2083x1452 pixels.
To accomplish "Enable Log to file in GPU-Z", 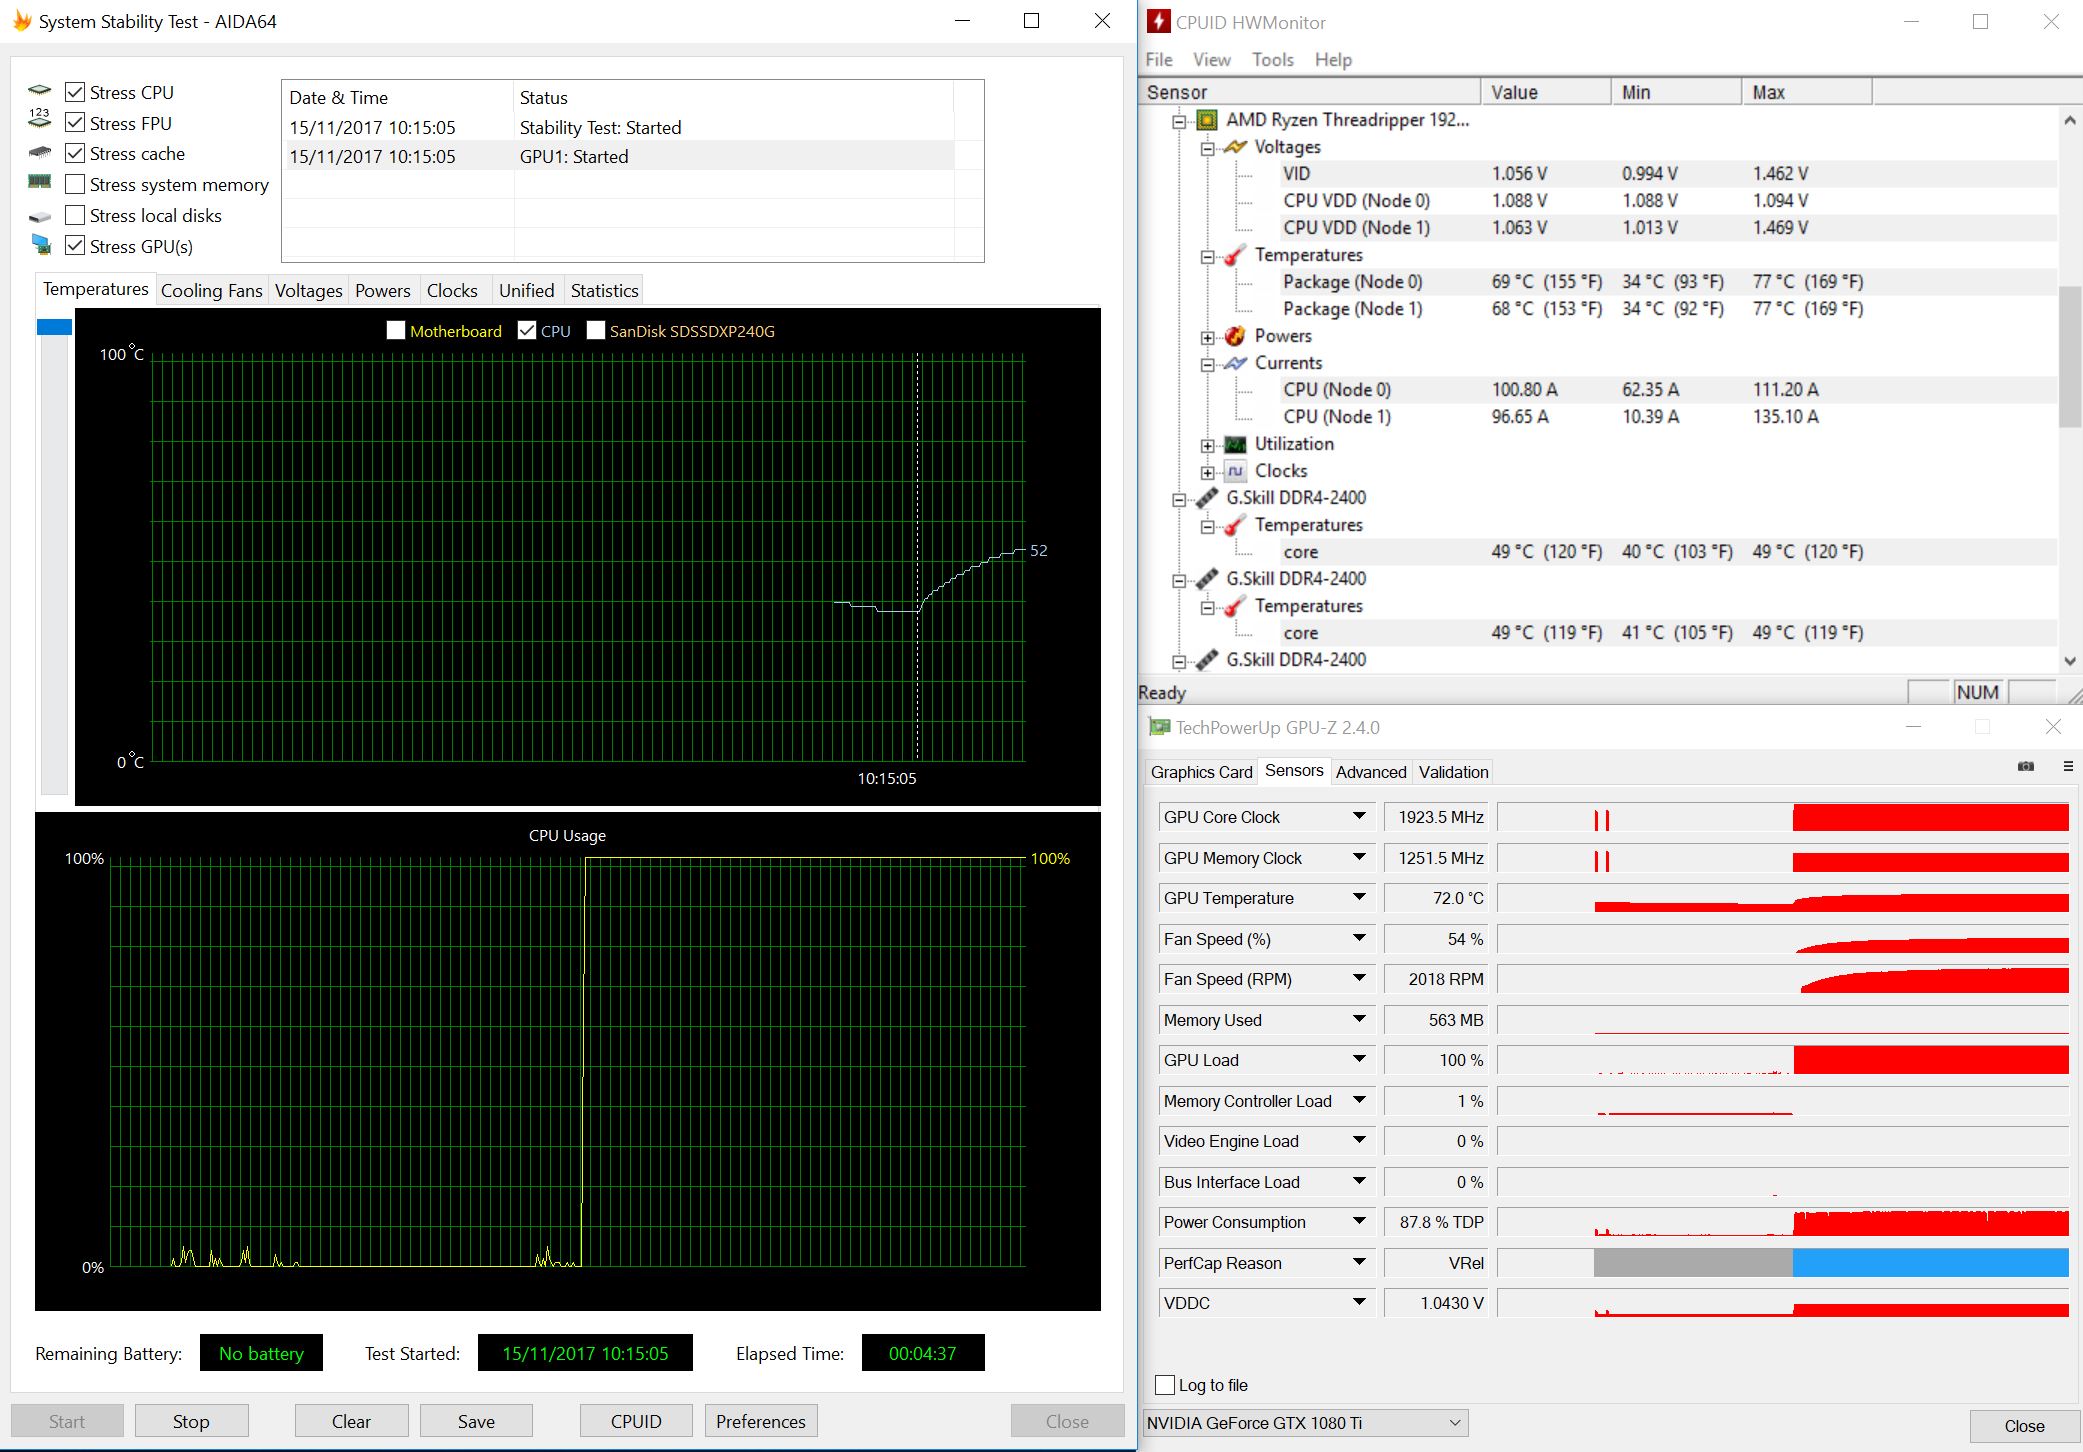I will pos(1165,1385).
